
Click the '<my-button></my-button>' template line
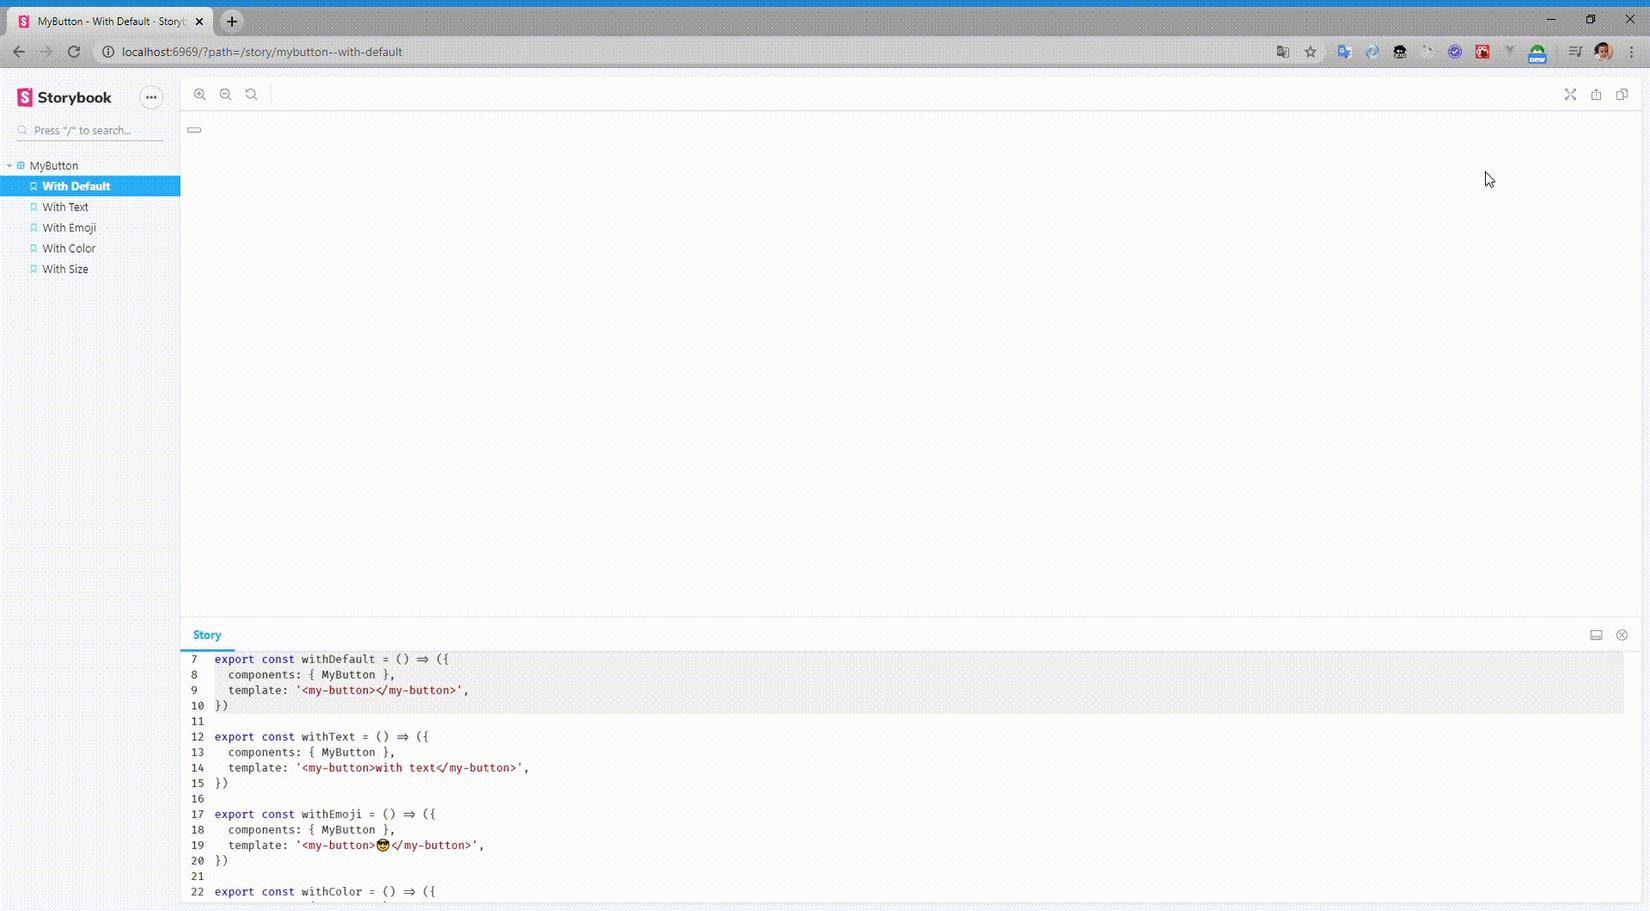(x=348, y=690)
